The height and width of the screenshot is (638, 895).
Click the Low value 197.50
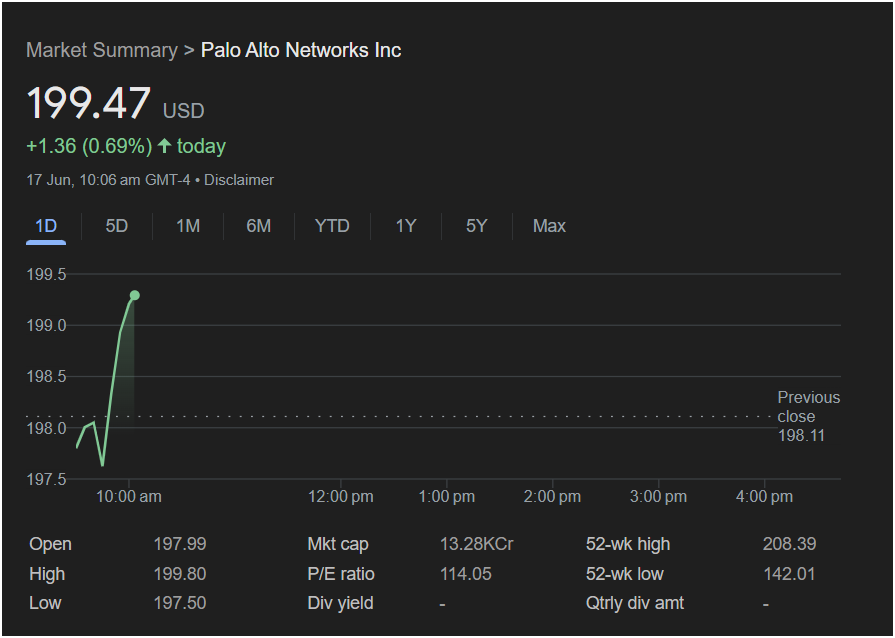coord(180,603)
